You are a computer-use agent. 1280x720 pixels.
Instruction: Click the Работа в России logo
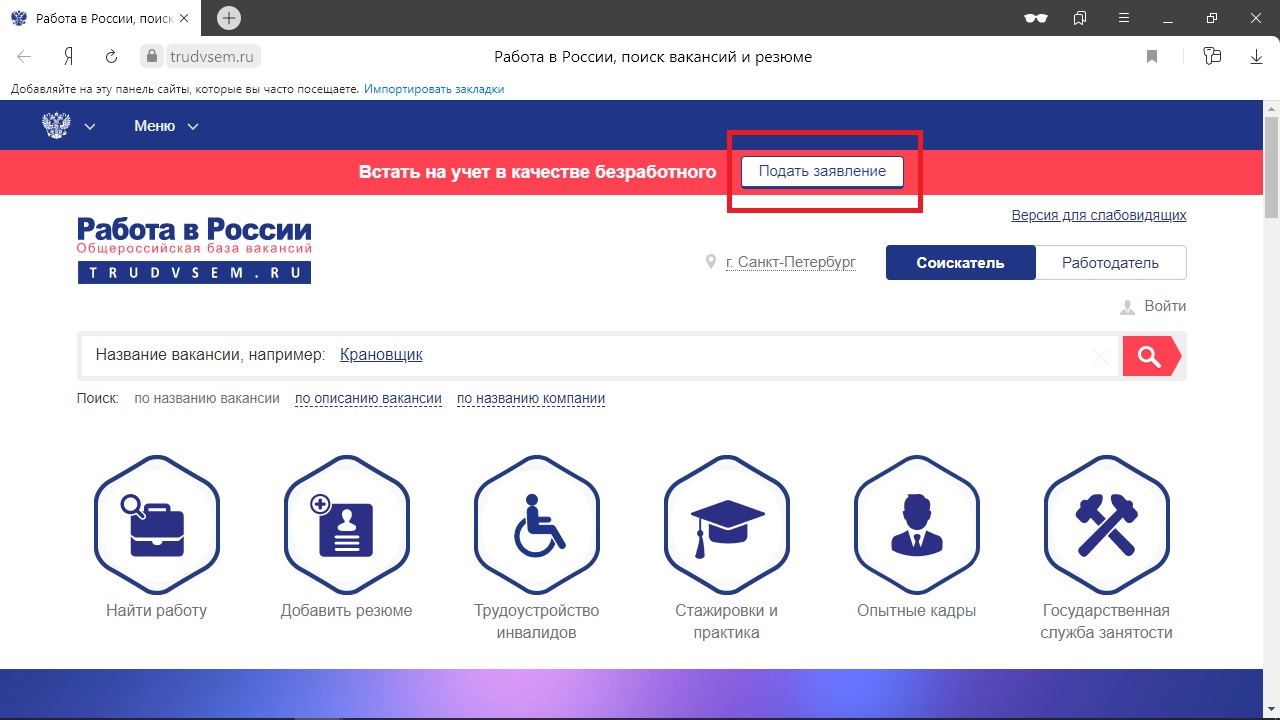pyautogui.click(x=194, y=250)
